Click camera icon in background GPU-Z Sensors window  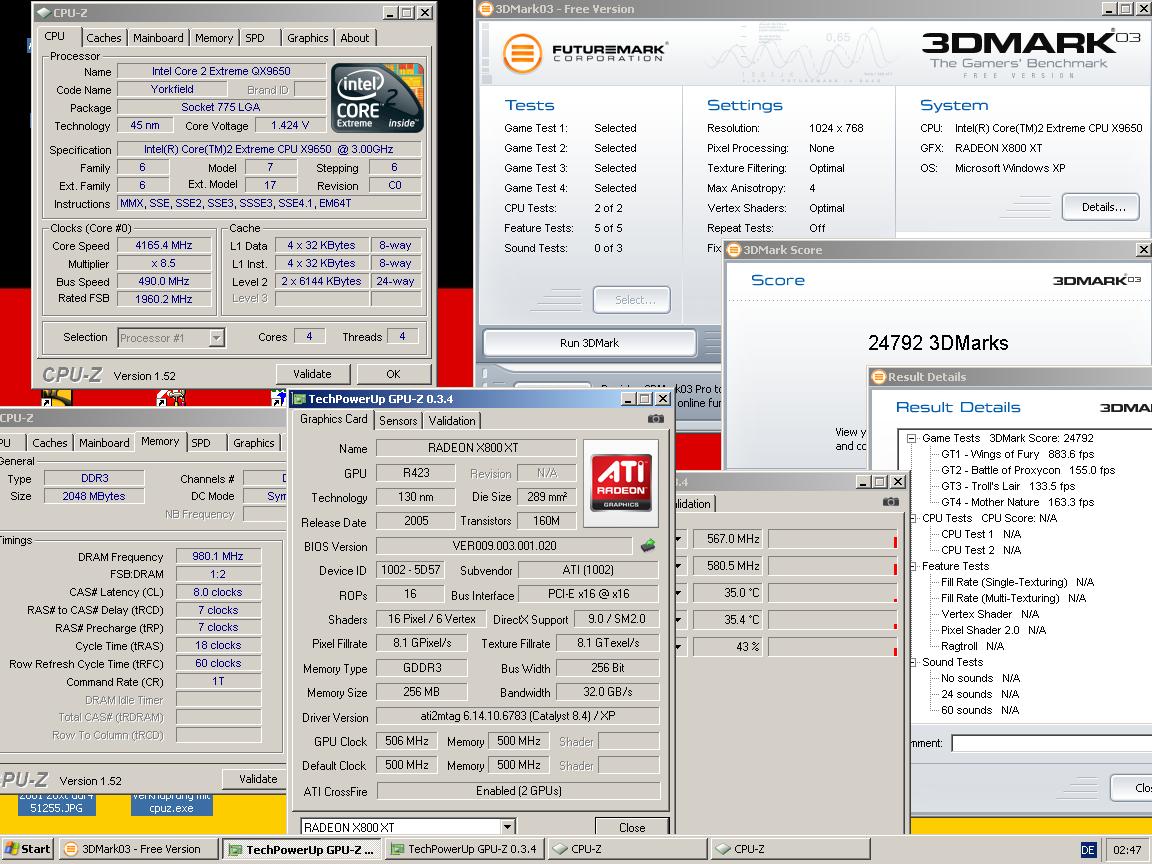890,502
